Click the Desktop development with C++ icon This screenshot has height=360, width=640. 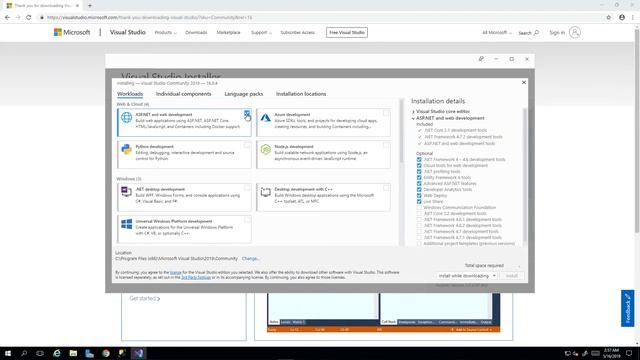point(266,192)
